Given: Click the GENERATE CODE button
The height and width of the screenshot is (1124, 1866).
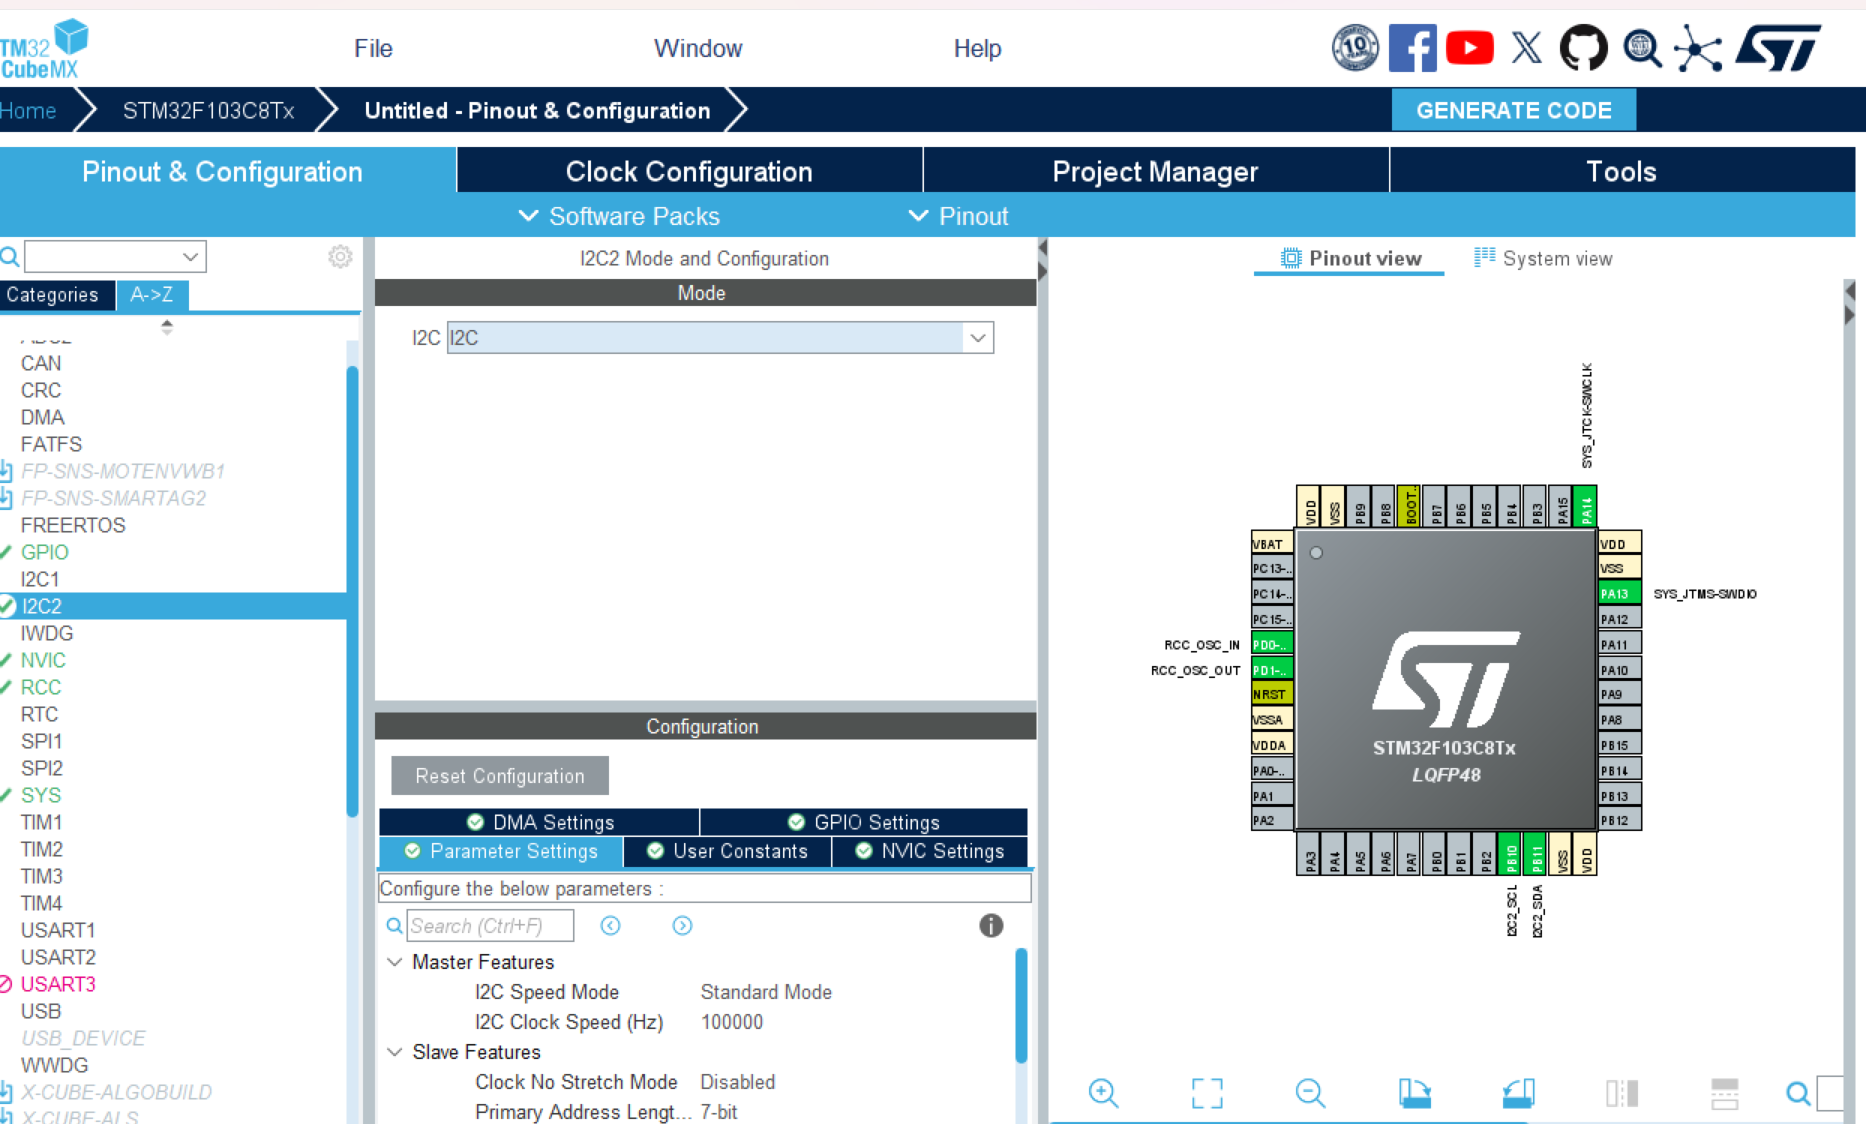Looking at the screenshot, I should click(x=1513, y=110).
